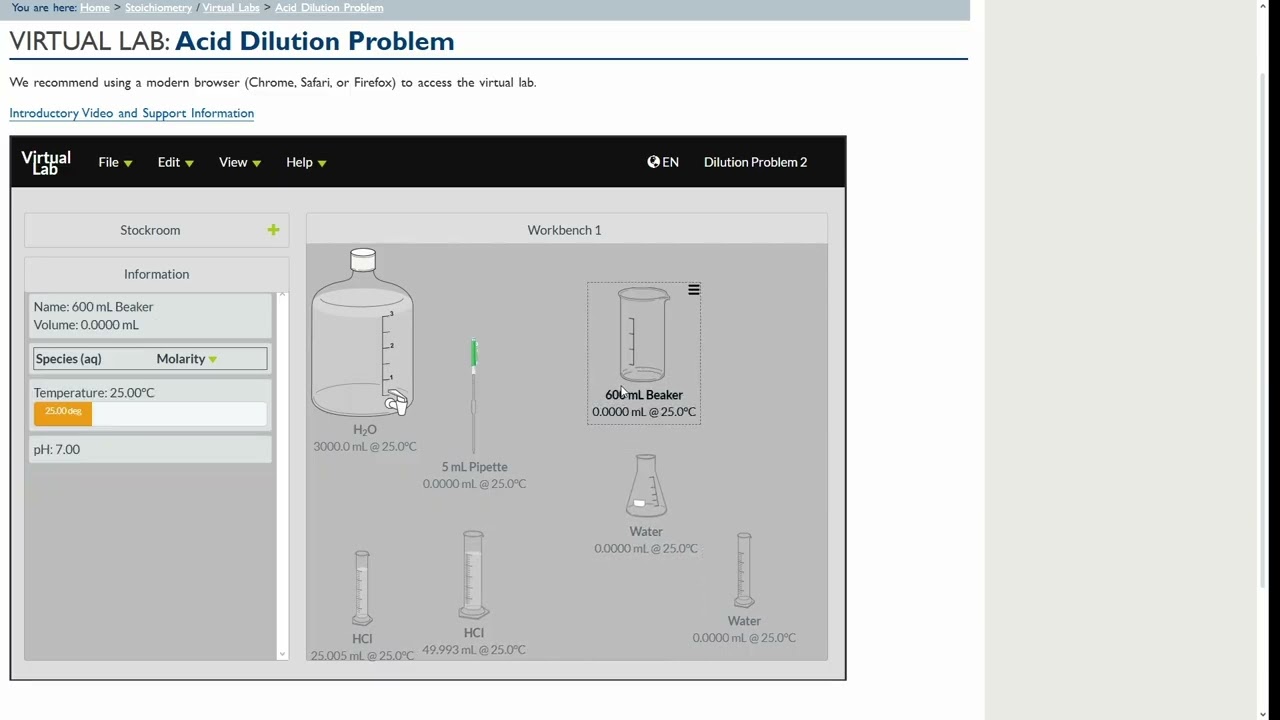Open the beaker's hamburger menu icon
The height and width of the screenshot is (720, 1280).
694,290
